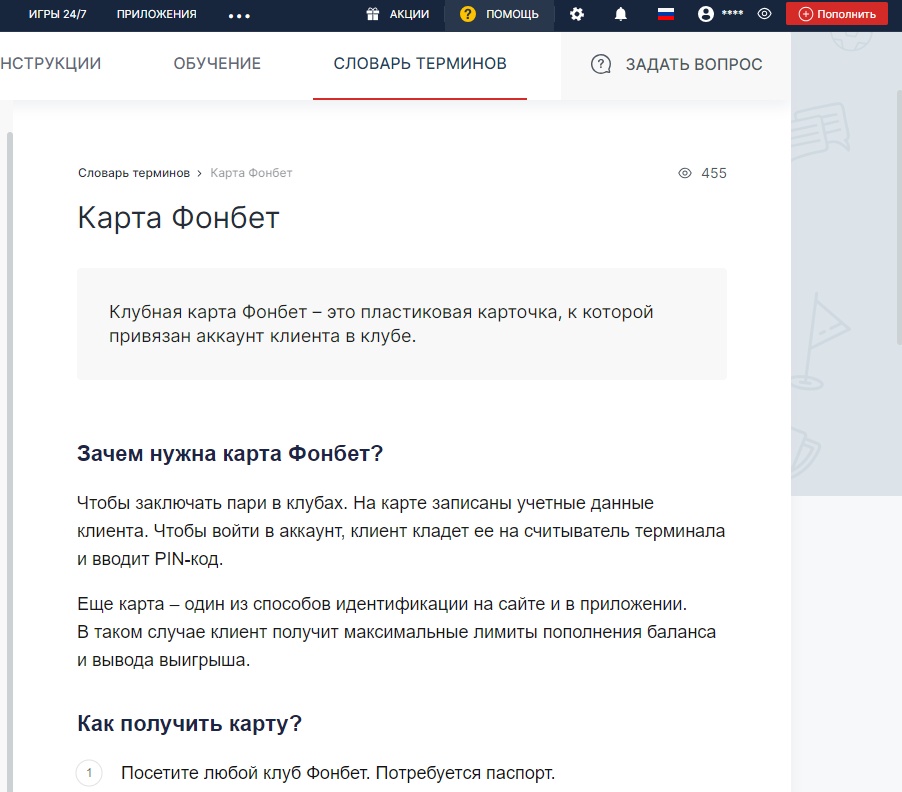The height and width of the screenshot is (792, 902).
Task: Click the red Пополнить deposit button
Action: pyautogui.click(x=836, y=14)
